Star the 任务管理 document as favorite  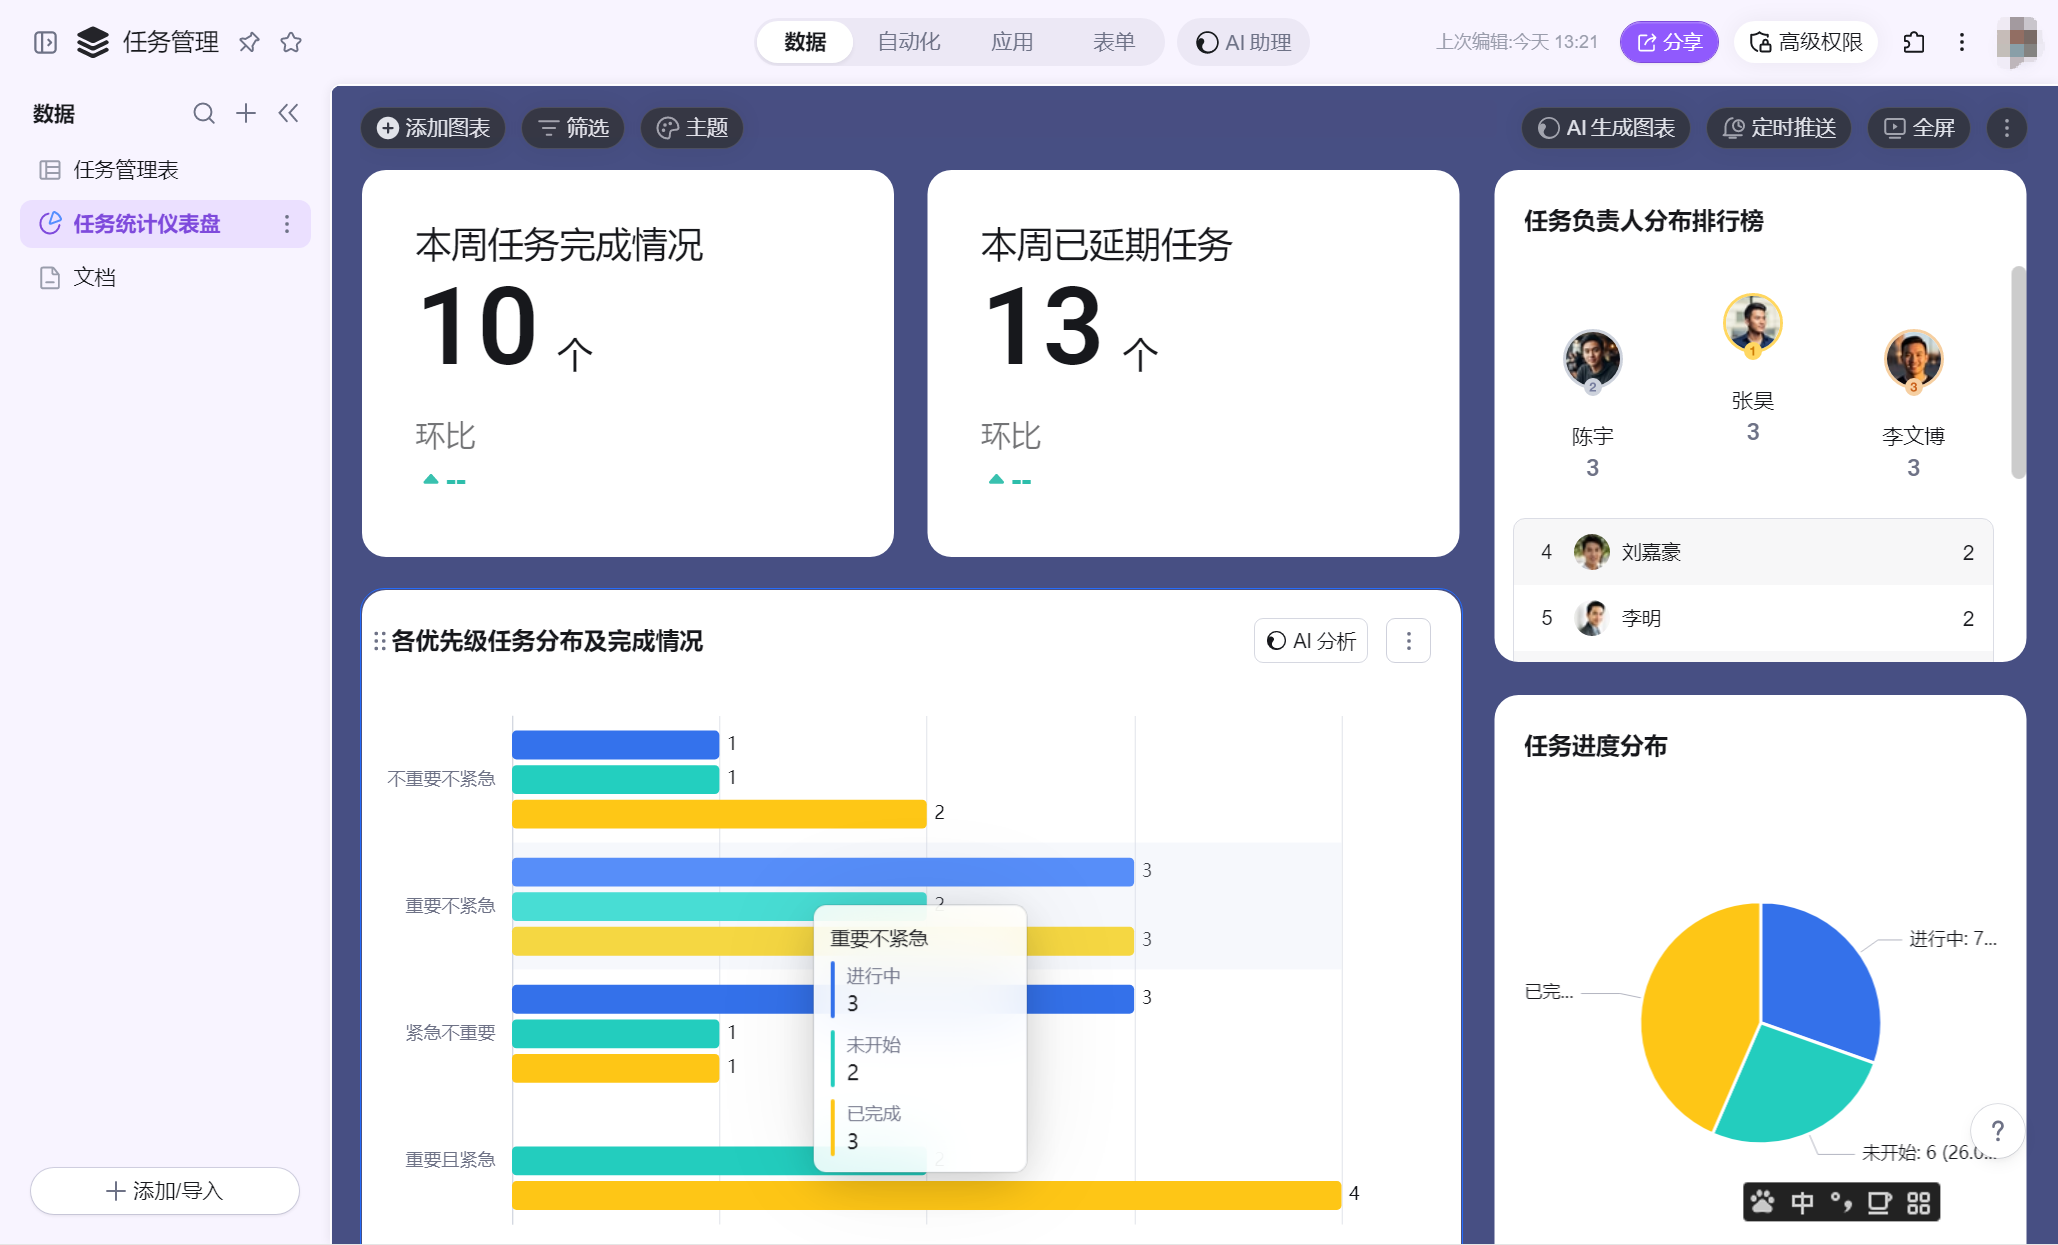[291, 42]
